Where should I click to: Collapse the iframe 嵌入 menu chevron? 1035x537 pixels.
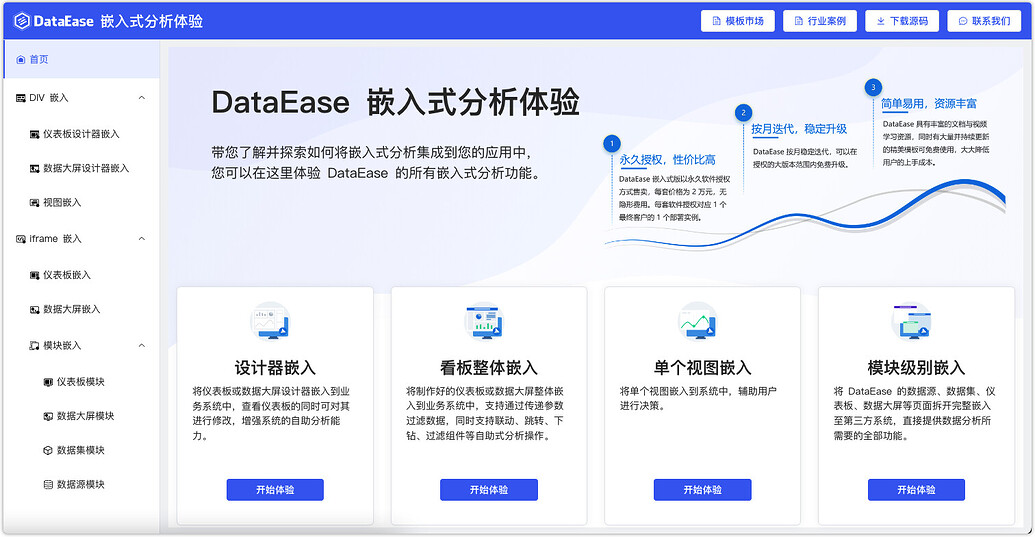click(141, 239)
